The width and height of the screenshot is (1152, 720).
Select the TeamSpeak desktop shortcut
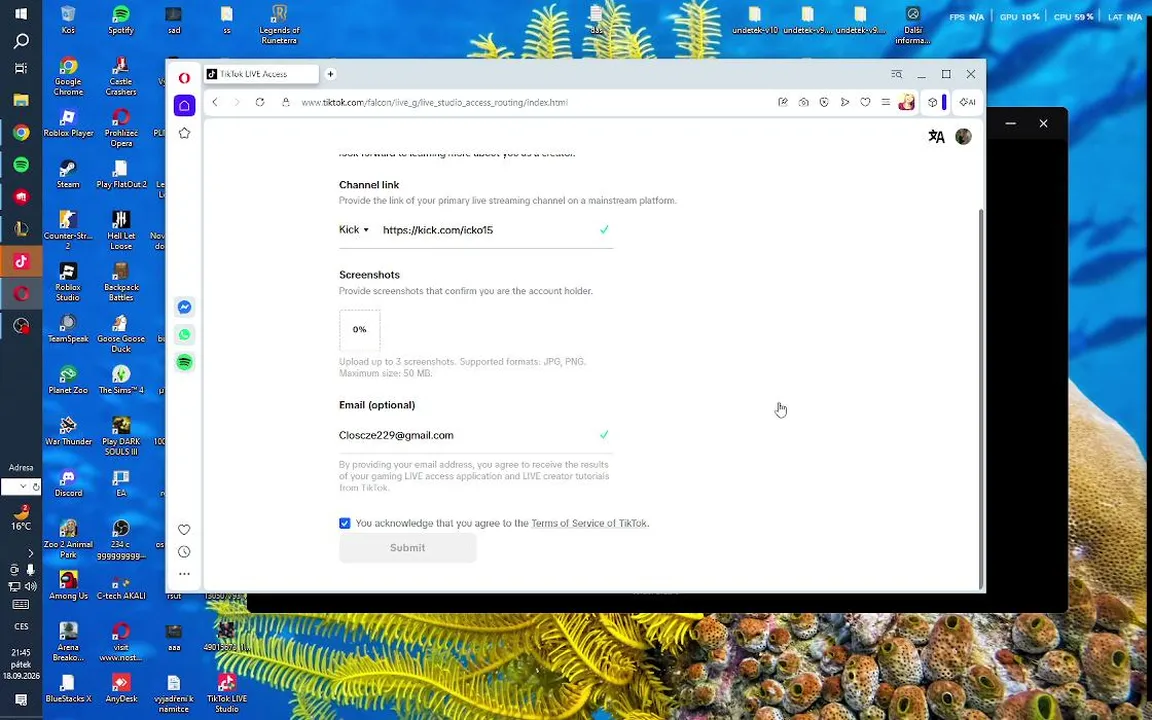click(68, 328)
